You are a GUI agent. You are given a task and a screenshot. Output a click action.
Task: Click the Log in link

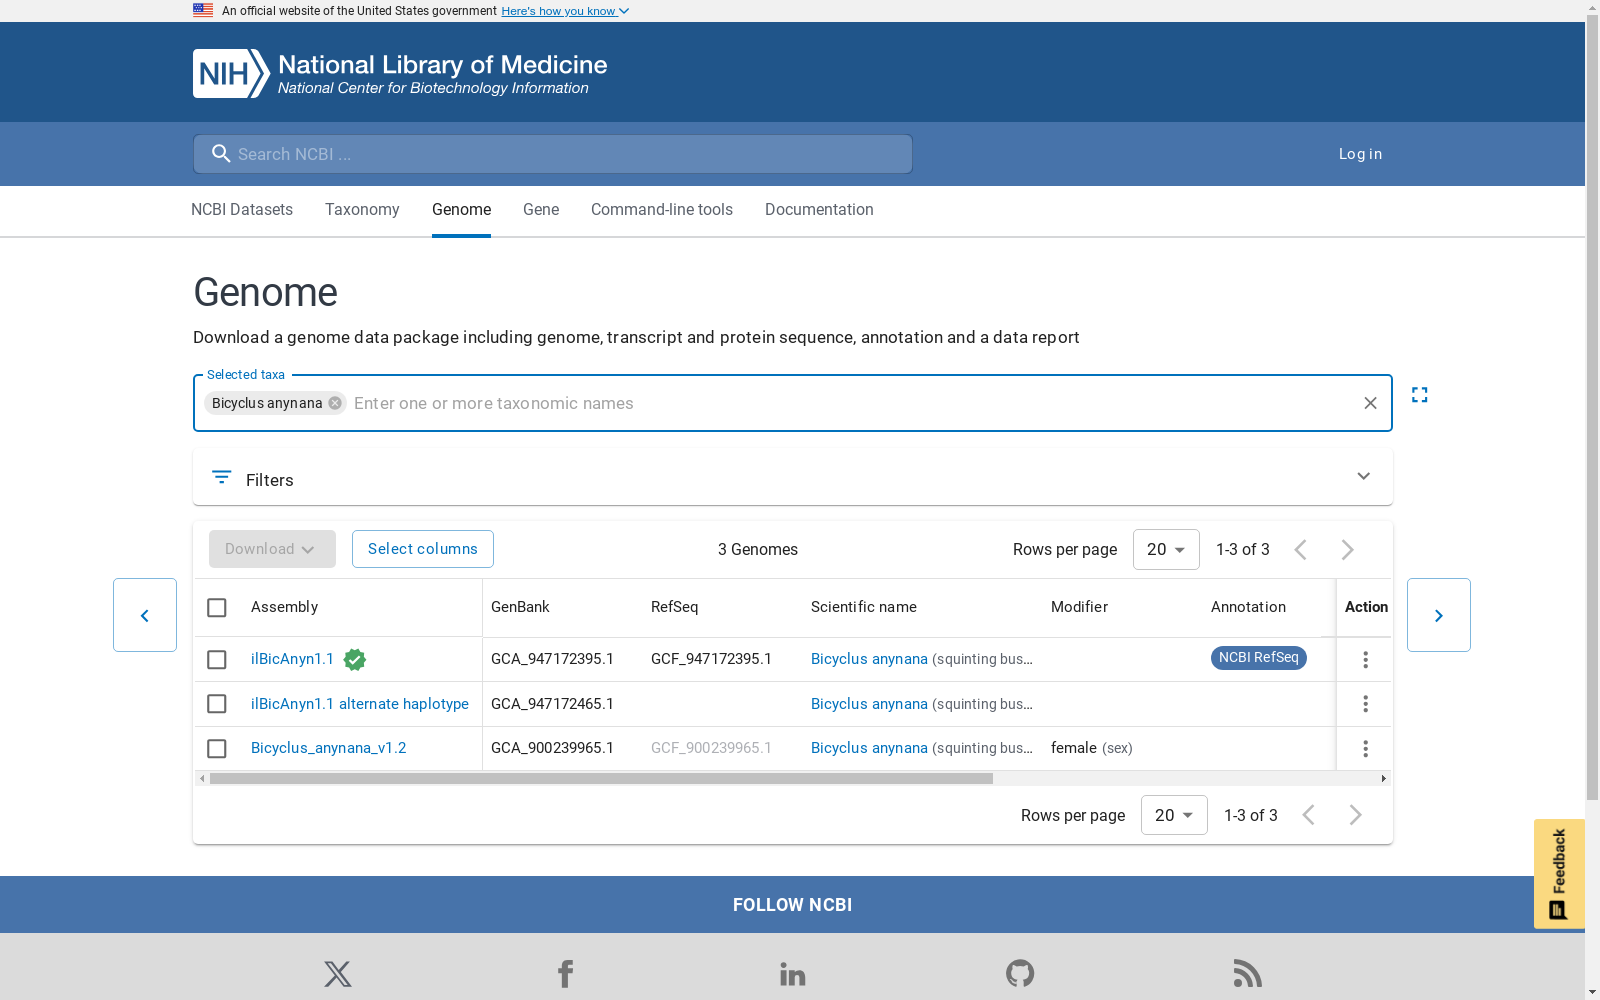1360,154
